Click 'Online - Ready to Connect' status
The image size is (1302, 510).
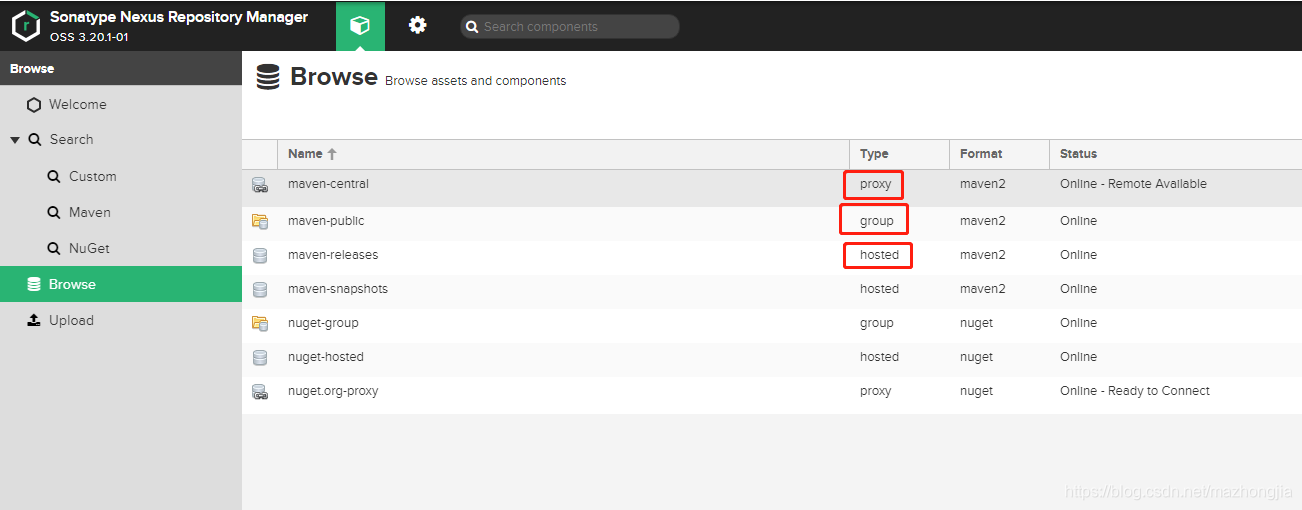(1135, 391)
